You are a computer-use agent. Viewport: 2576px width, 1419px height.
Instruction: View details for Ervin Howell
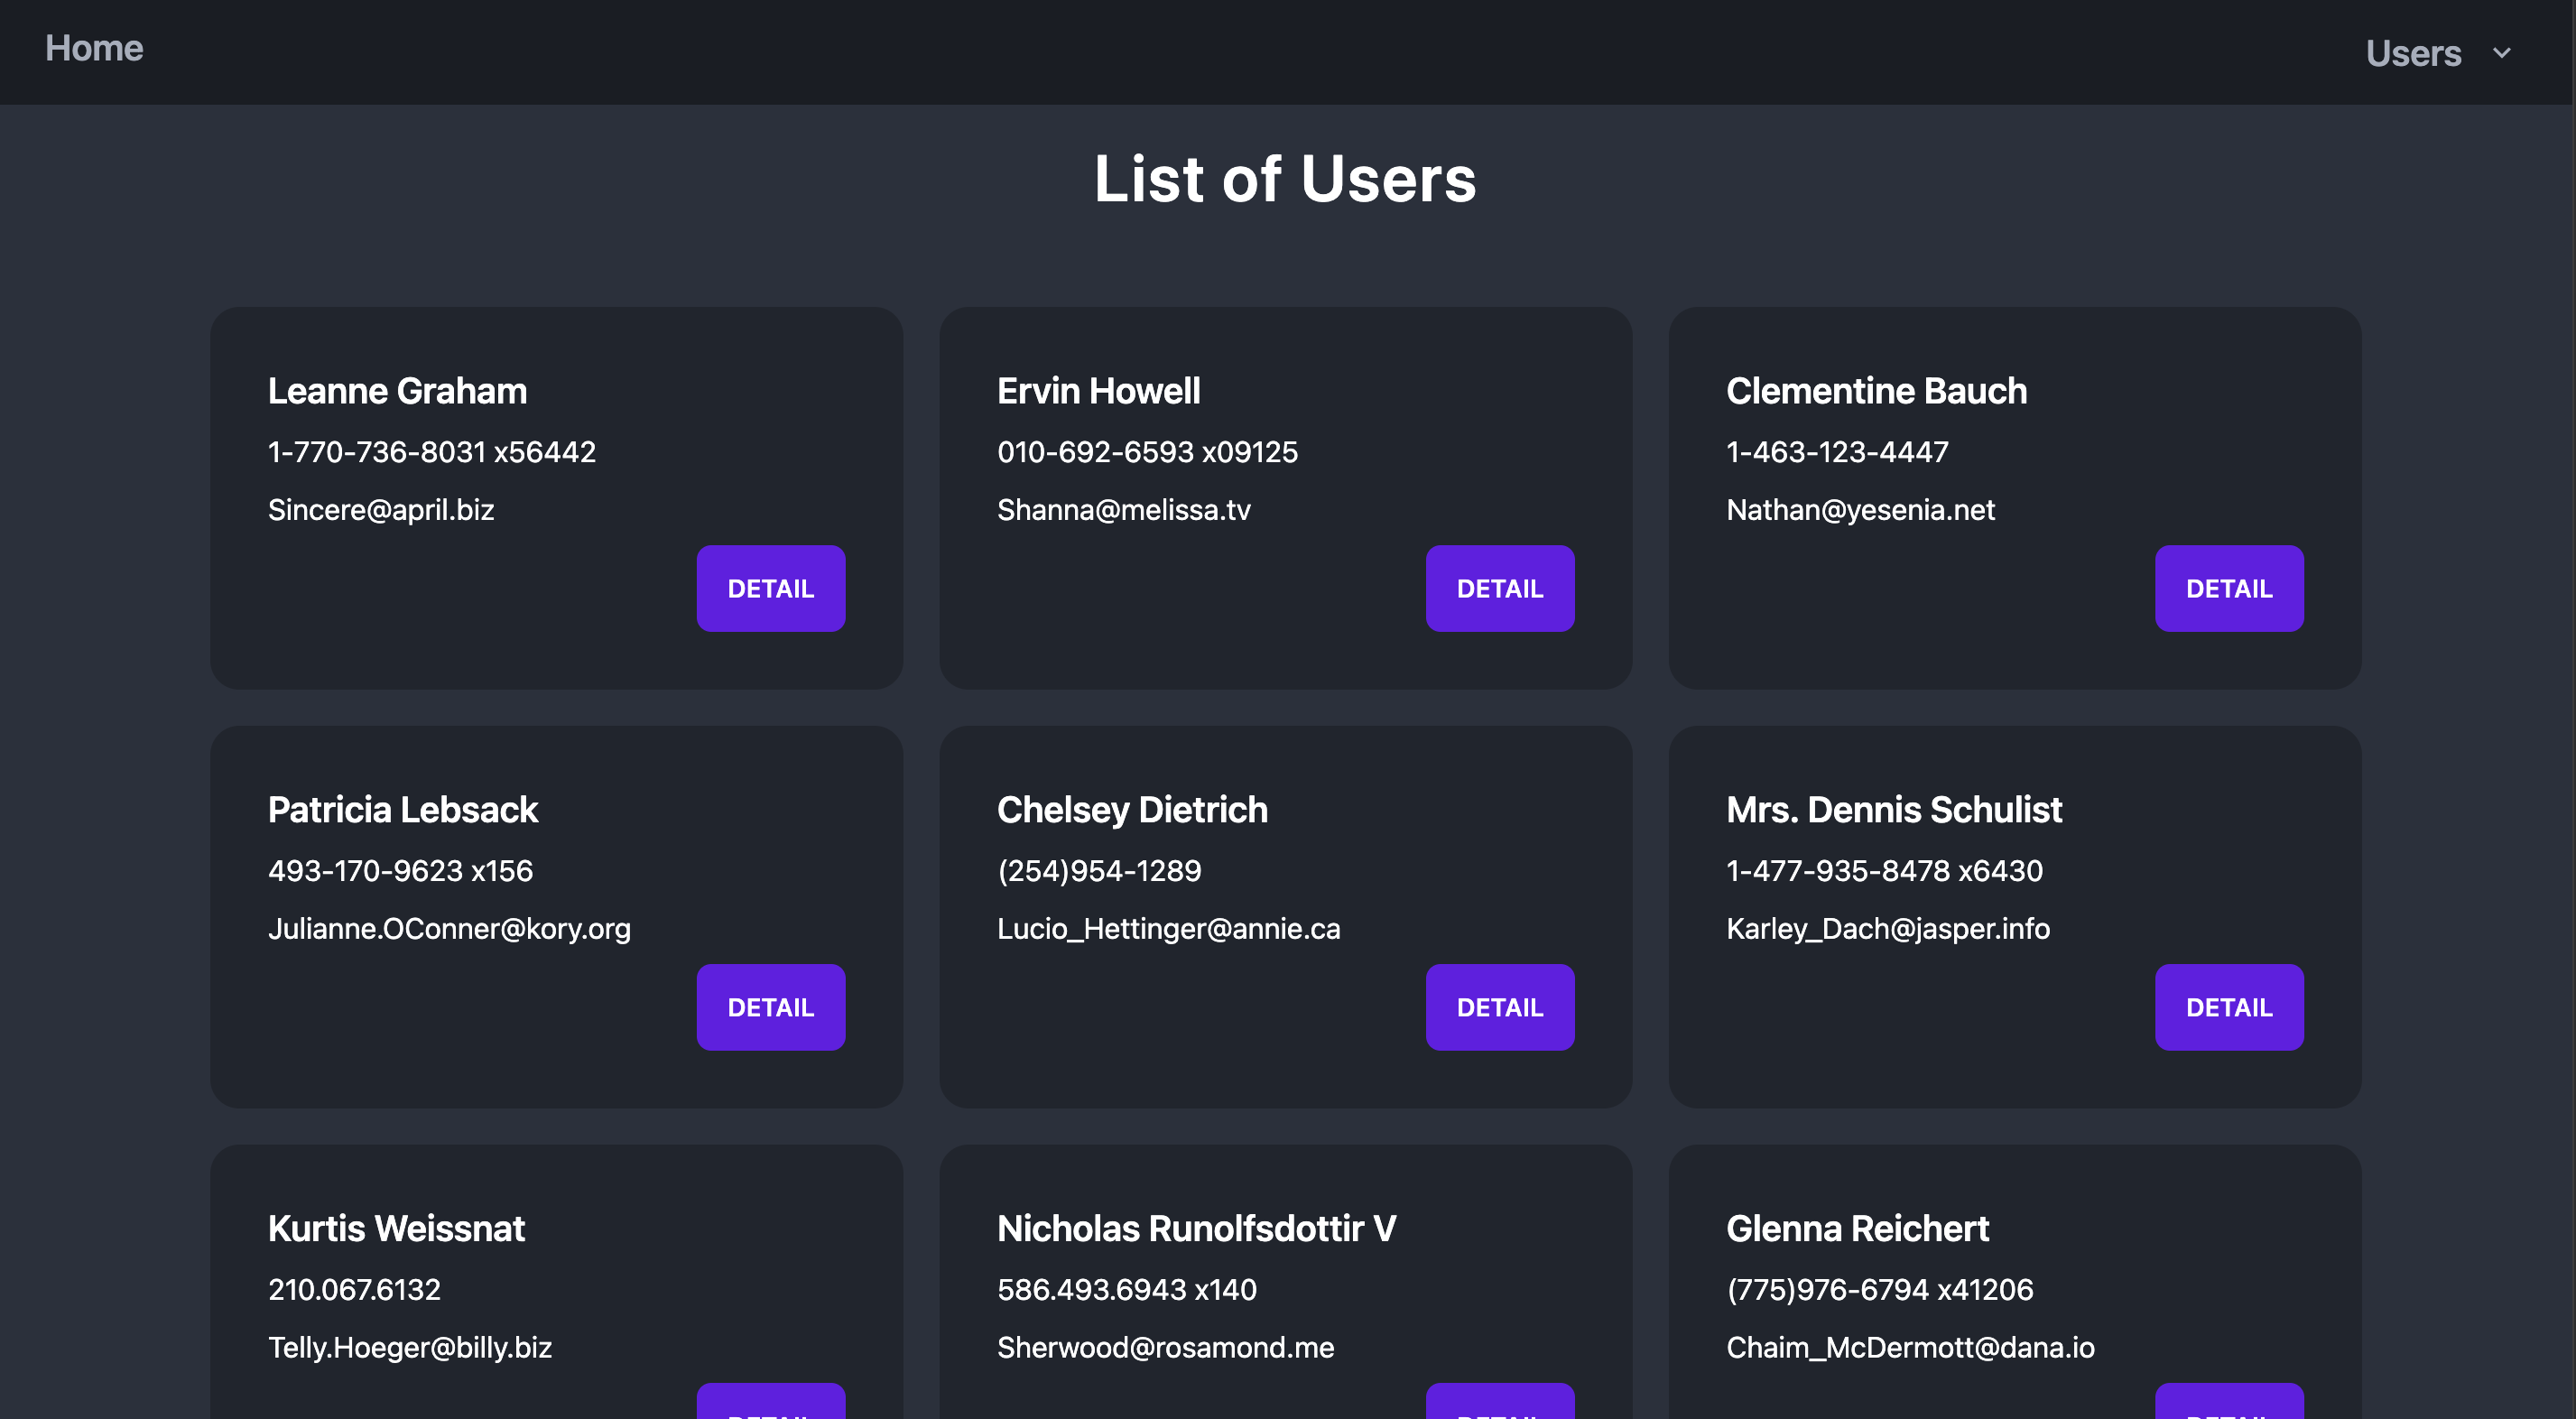1499,588
